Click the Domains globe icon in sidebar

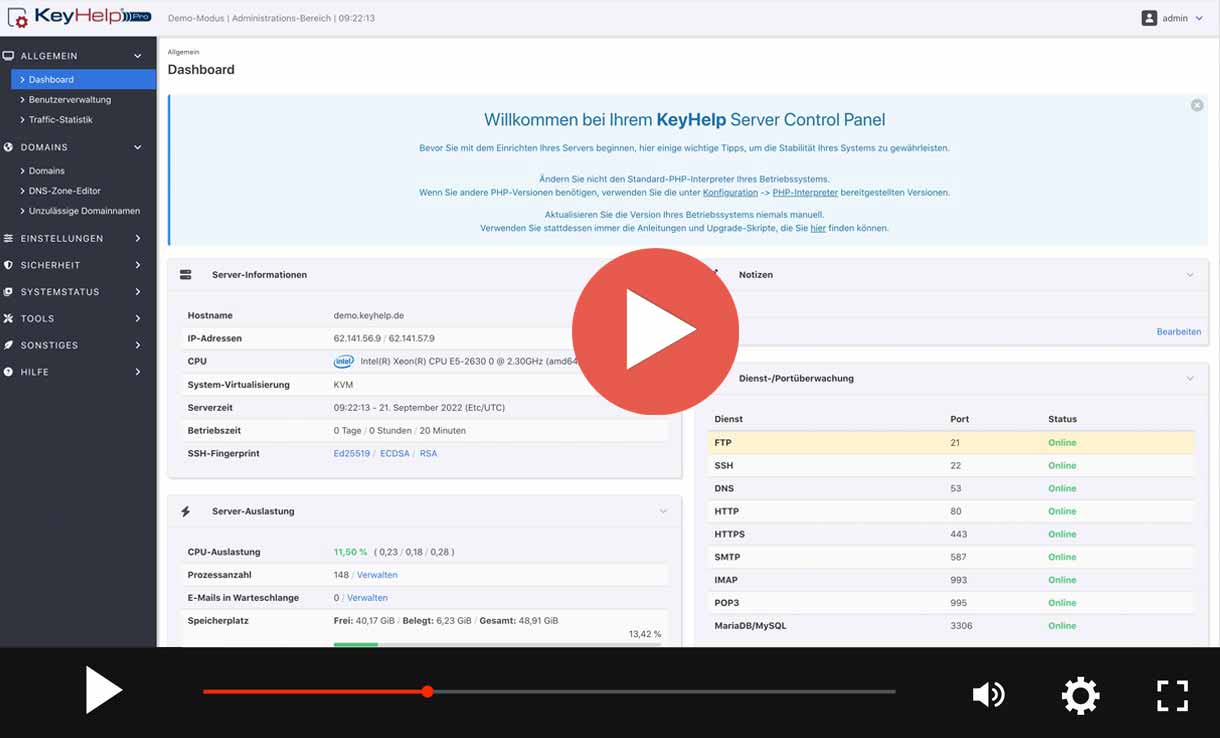pos(9,147)
